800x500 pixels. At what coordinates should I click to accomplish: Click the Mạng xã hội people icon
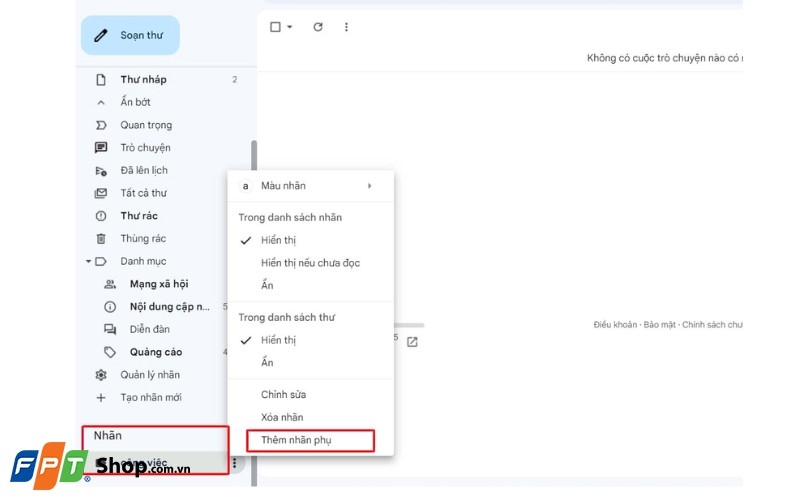(110, 284)
